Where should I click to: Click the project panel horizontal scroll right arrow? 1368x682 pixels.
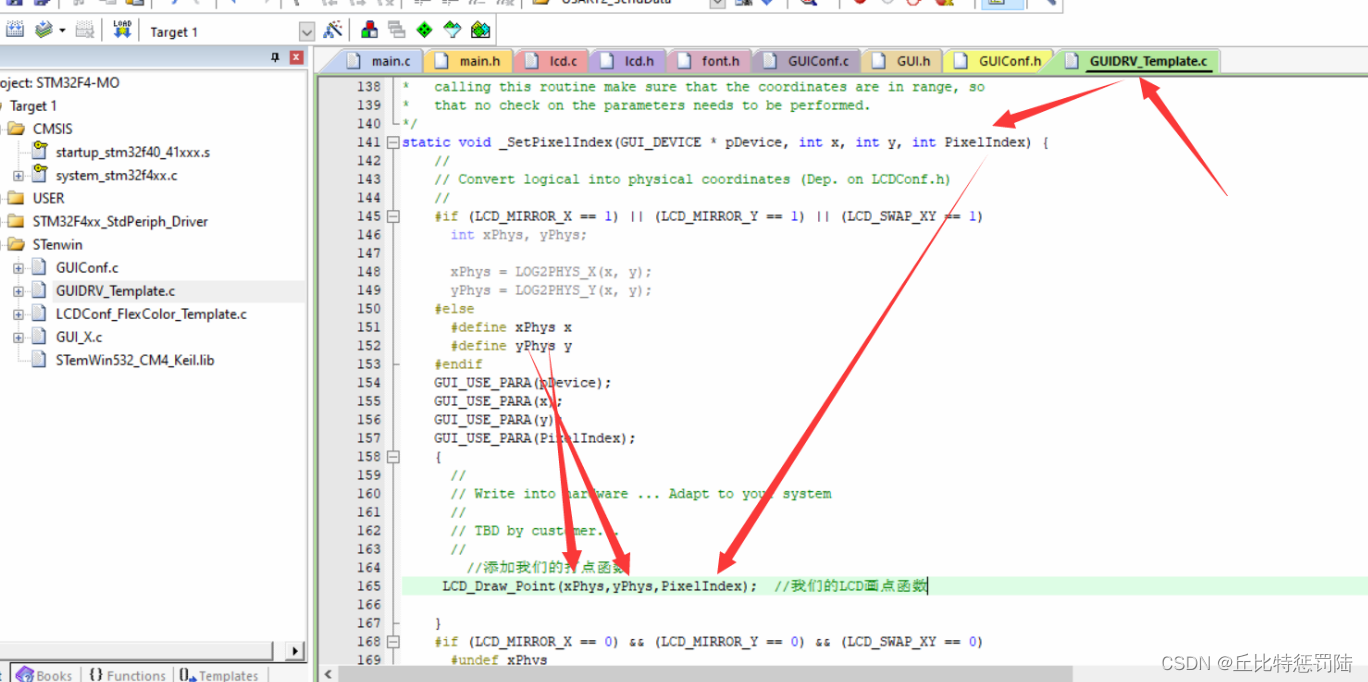pos(294,651)
